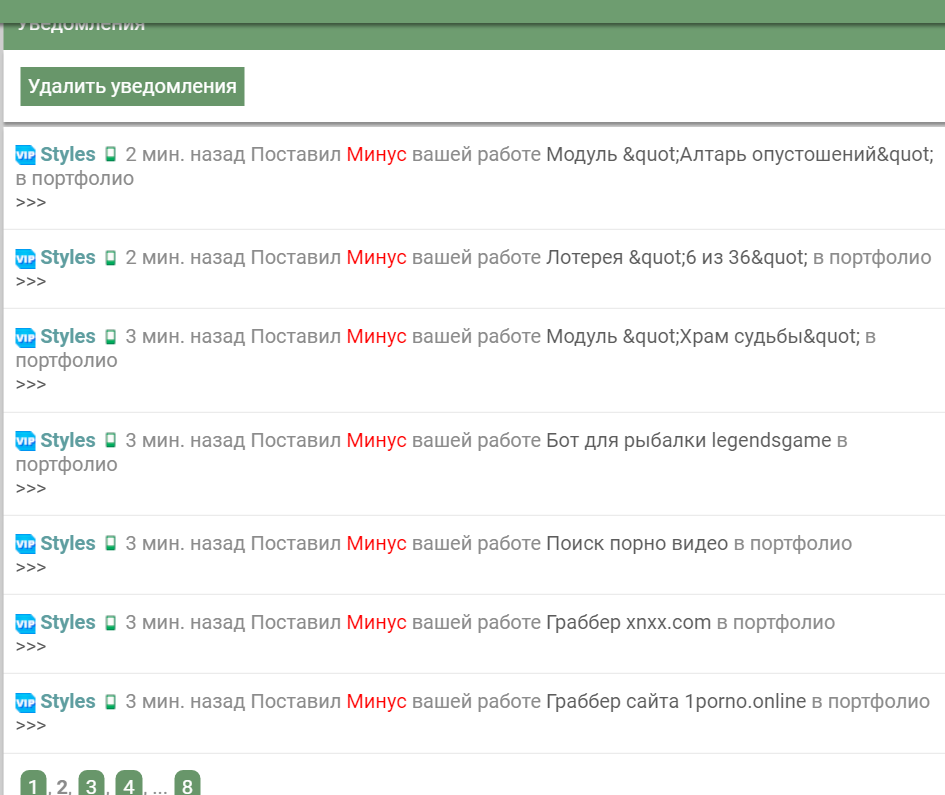Click green phone icon in Алтарь опустошений notification
945x795 pixels.
point(111,155)
